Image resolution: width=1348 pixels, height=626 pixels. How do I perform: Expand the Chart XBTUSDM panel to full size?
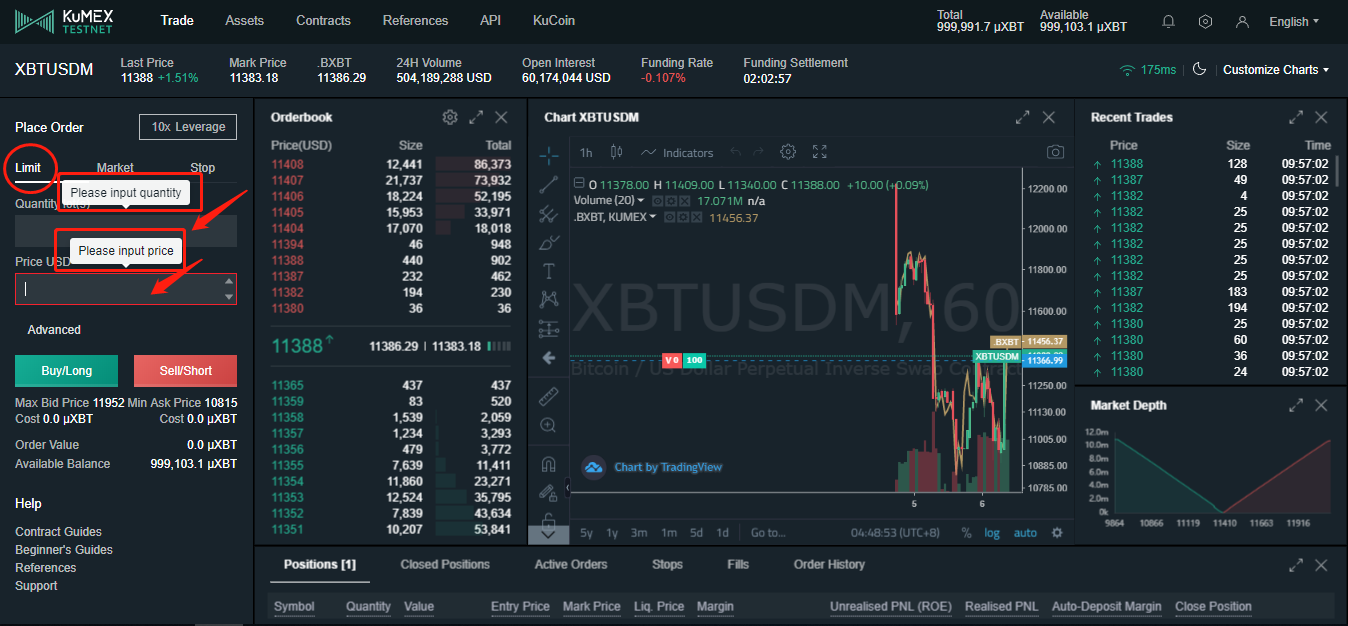(x=1022, y=117)
